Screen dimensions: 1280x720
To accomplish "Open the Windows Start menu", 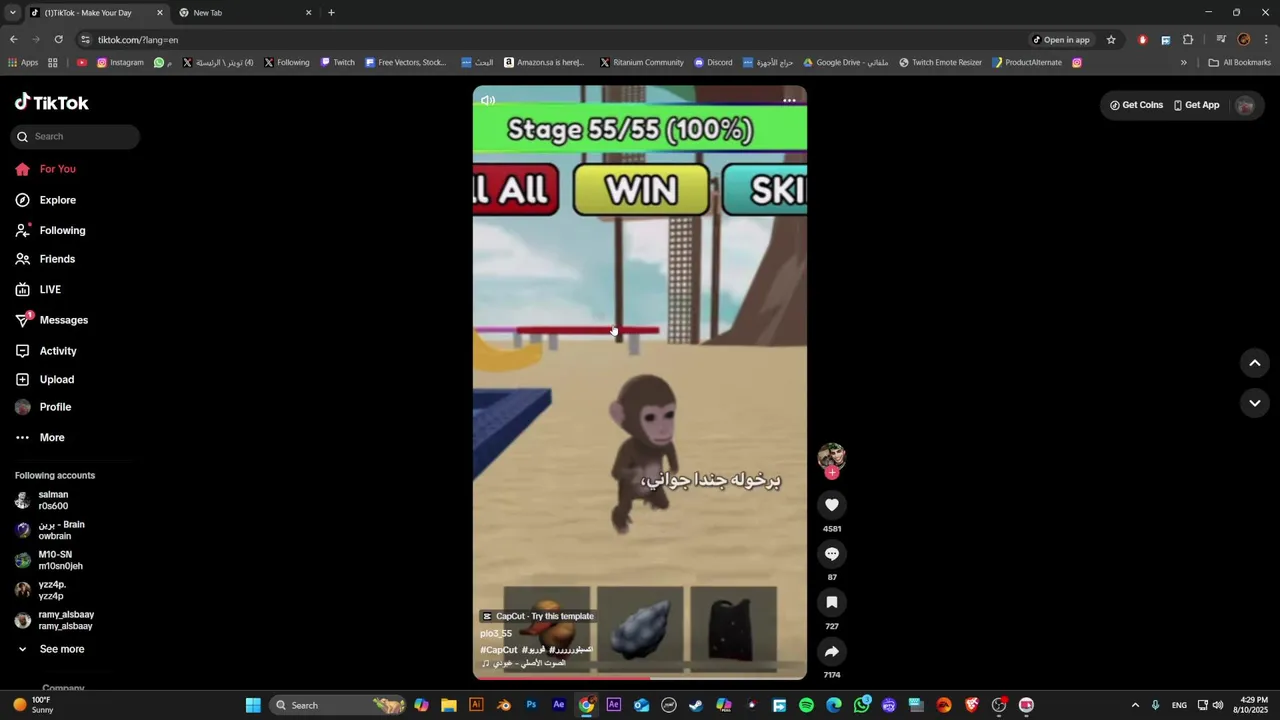I will (x=253, y=705).
